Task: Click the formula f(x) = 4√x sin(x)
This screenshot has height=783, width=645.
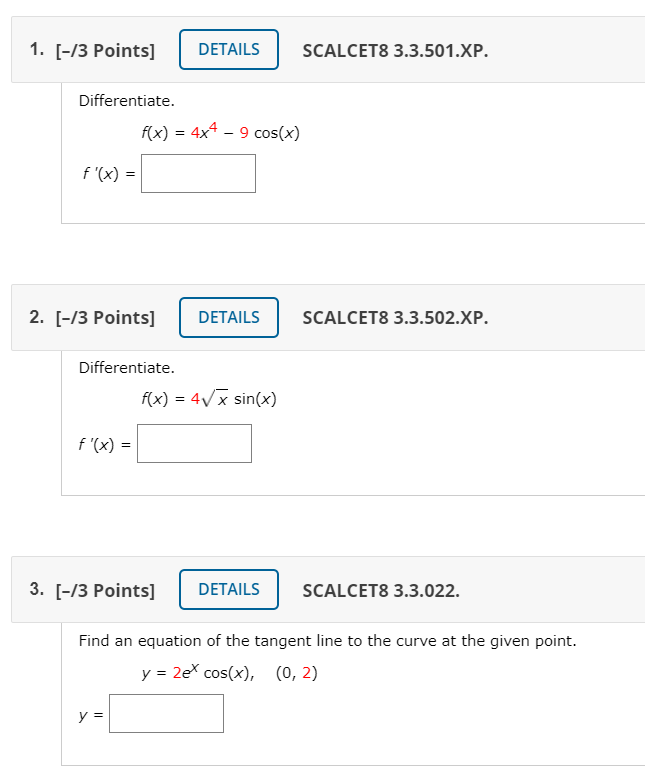Action: [x=209, y=399]
